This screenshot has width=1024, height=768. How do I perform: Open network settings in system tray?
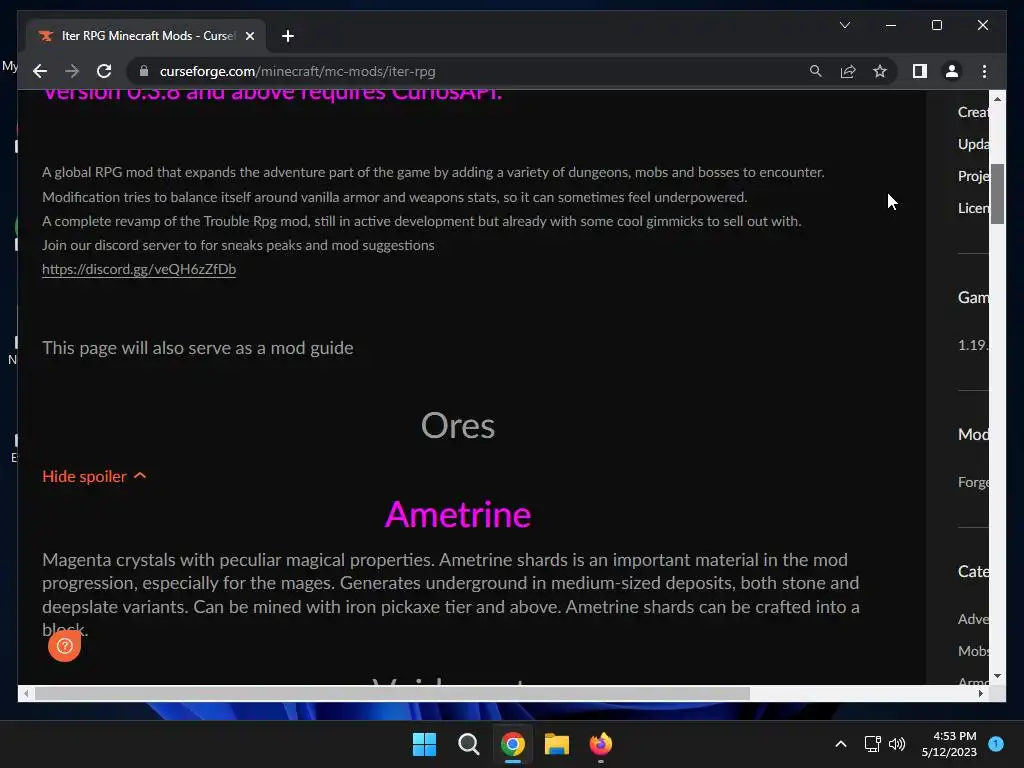tap(872, 744)
